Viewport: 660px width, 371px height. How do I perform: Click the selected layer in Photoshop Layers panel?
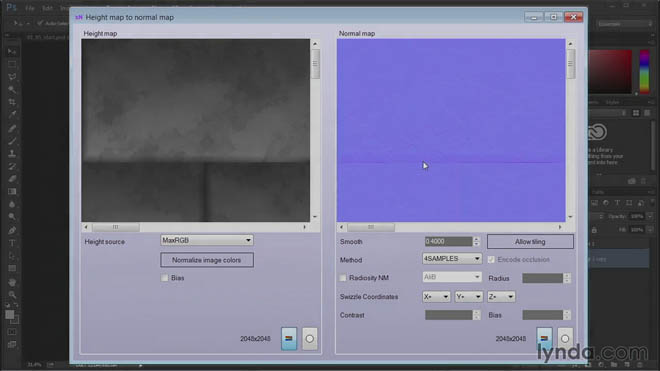[x=619, y=259]
